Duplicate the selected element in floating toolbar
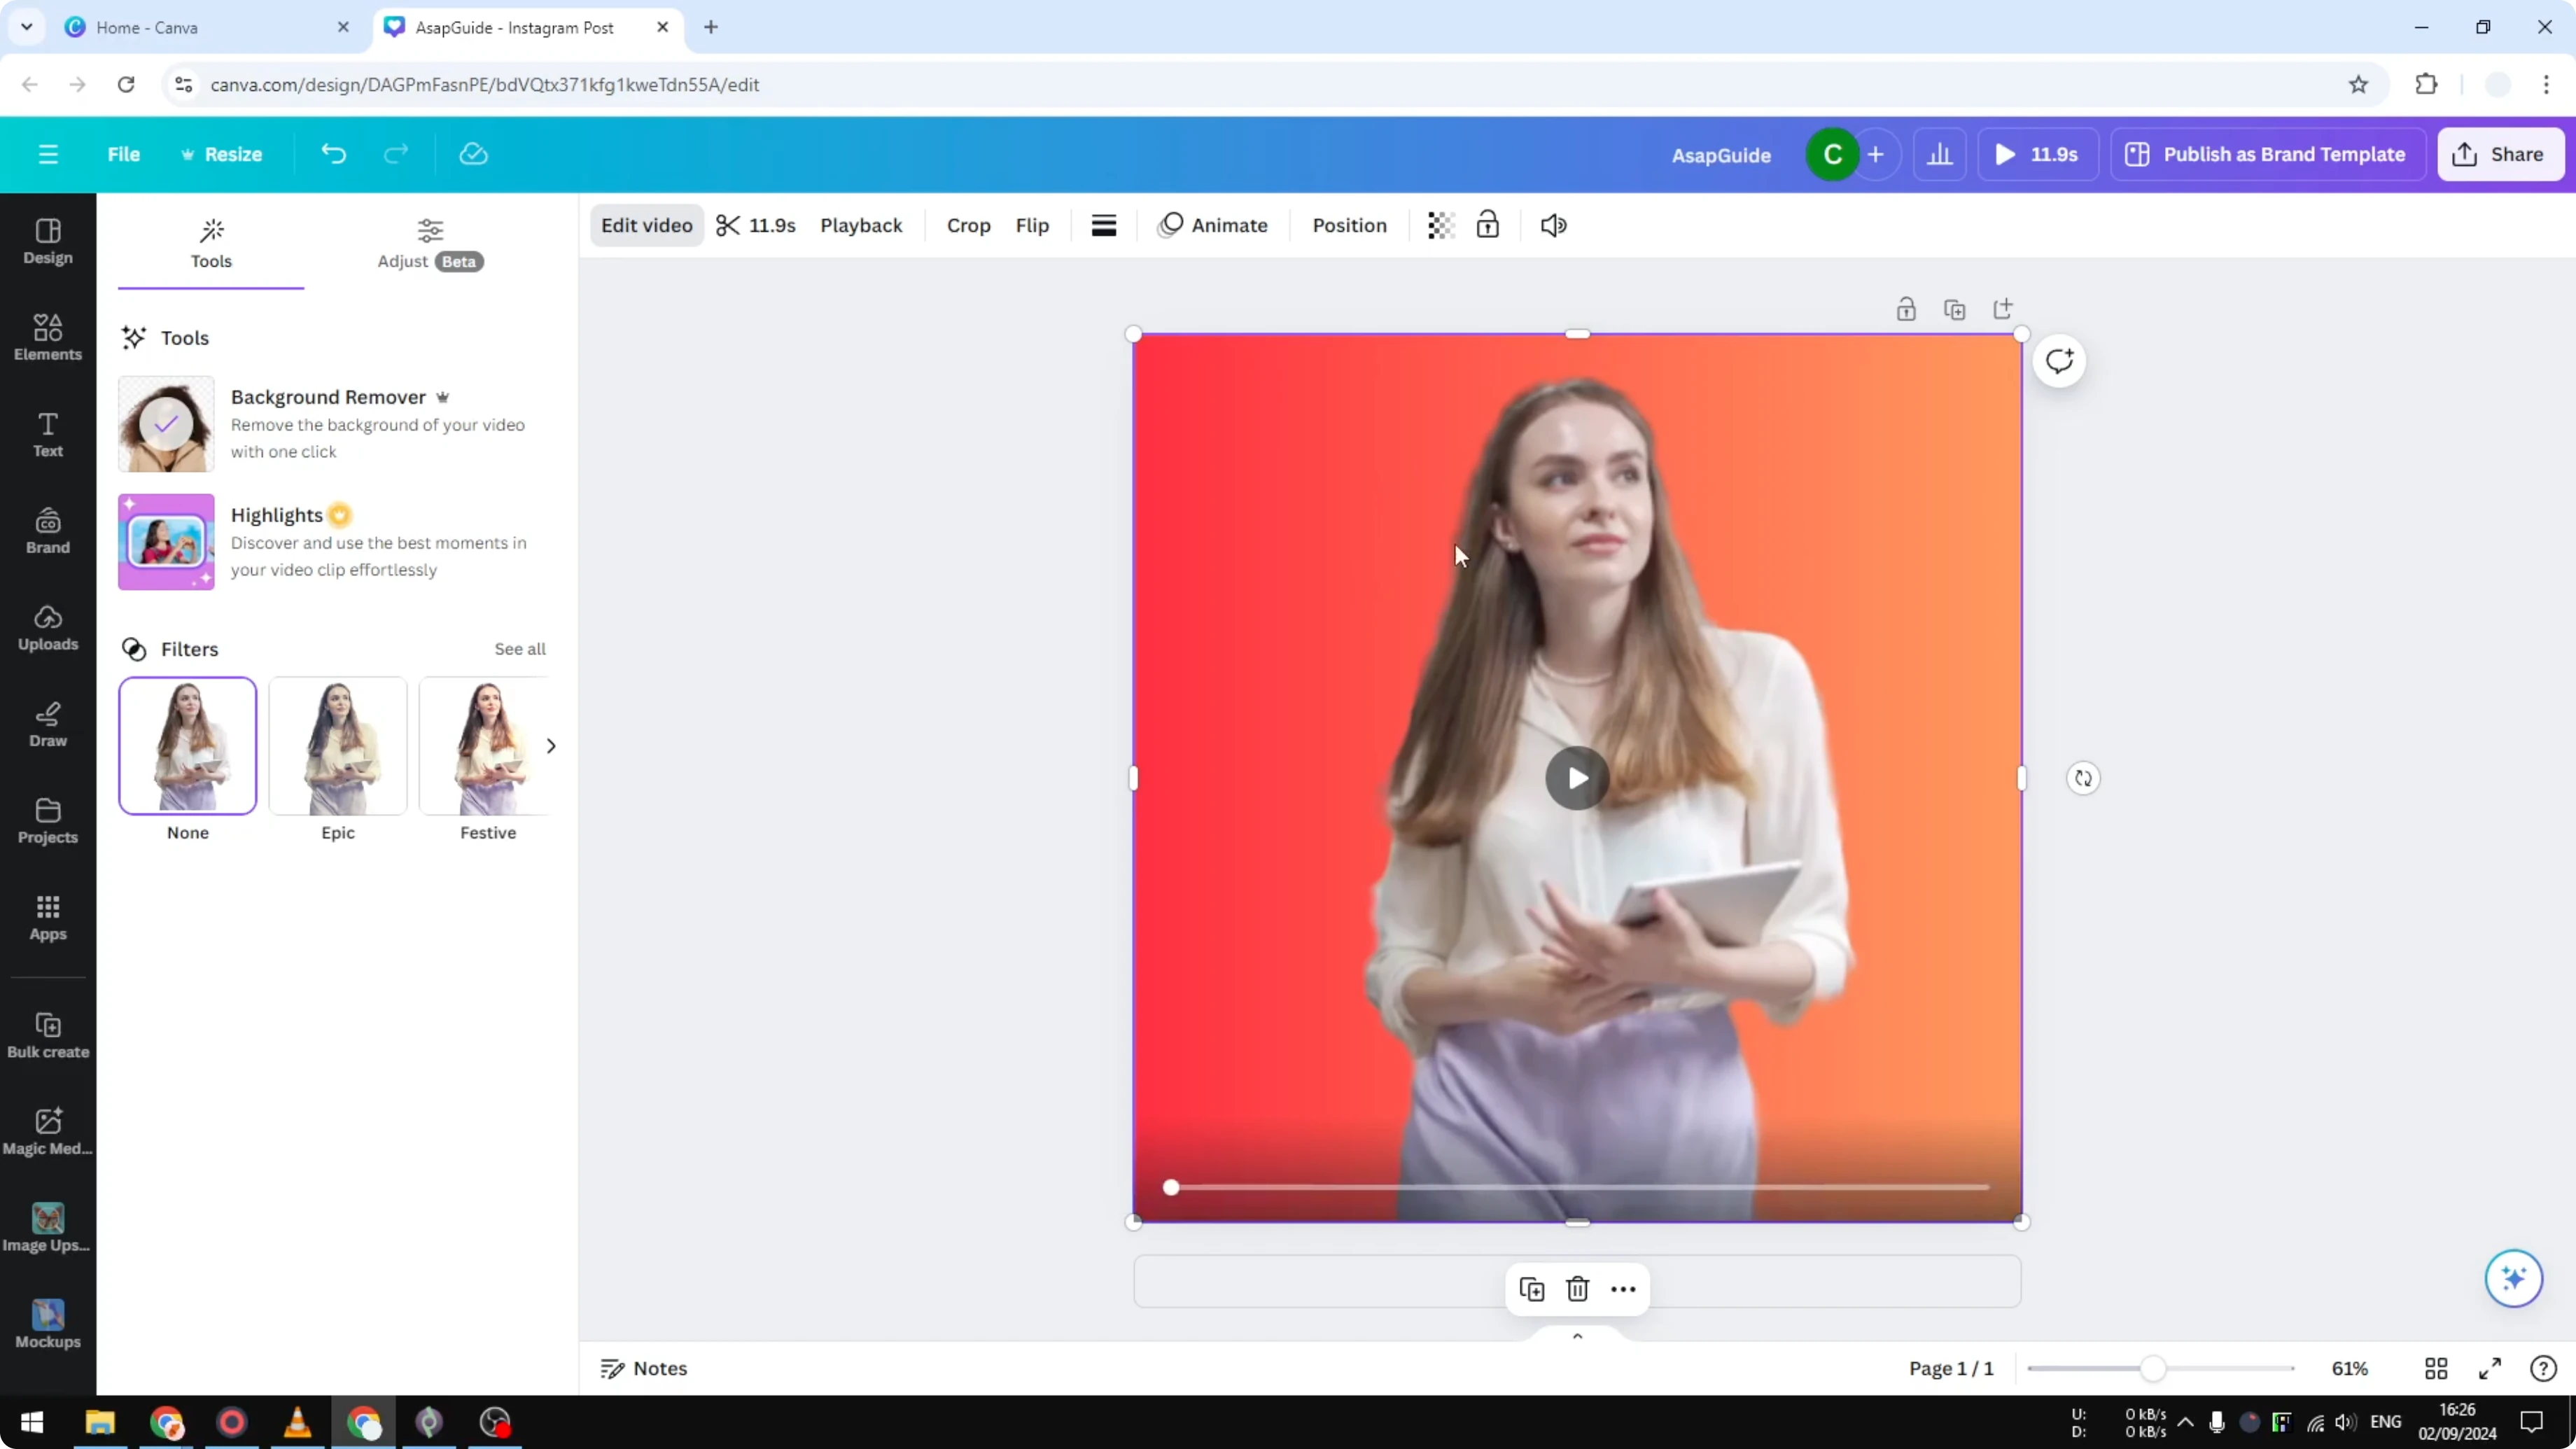 tap(1531, 1289)
